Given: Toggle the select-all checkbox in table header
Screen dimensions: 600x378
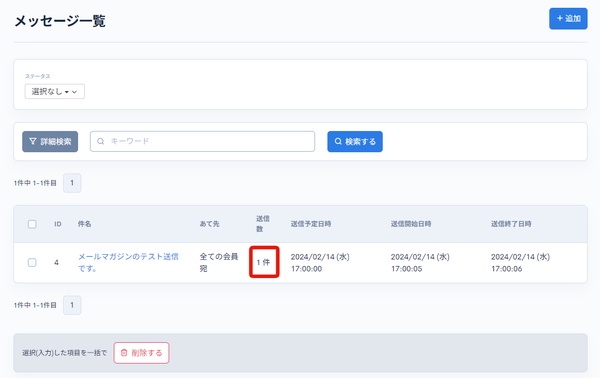Looking at the screenshot, I should coord(32,224).
